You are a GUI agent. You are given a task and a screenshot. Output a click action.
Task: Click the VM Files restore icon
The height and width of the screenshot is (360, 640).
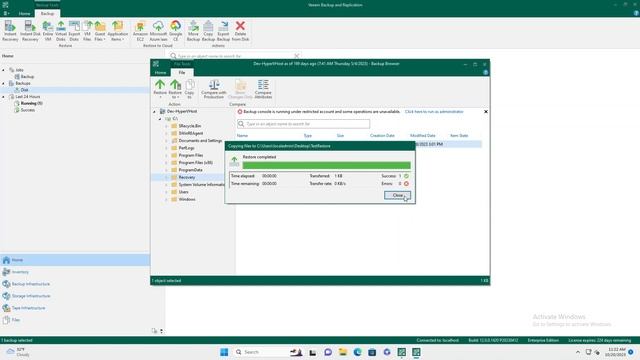tap(87, 31)
